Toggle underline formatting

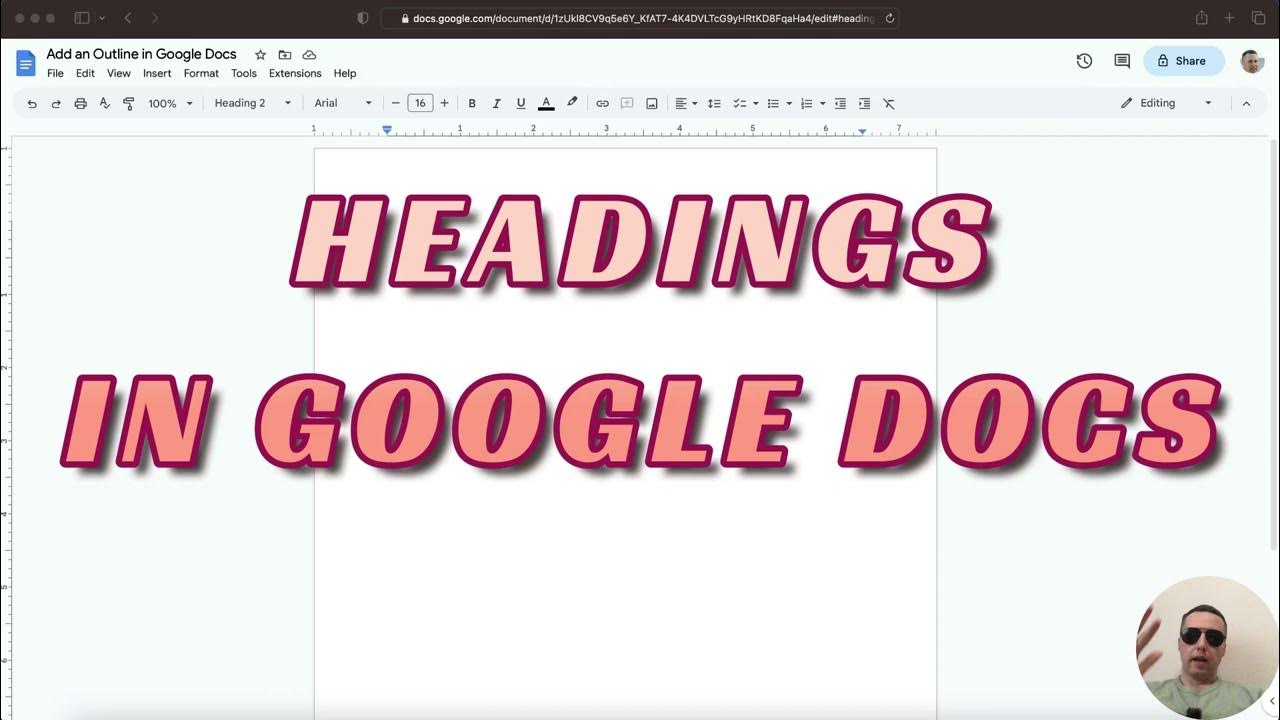[521, 103]
